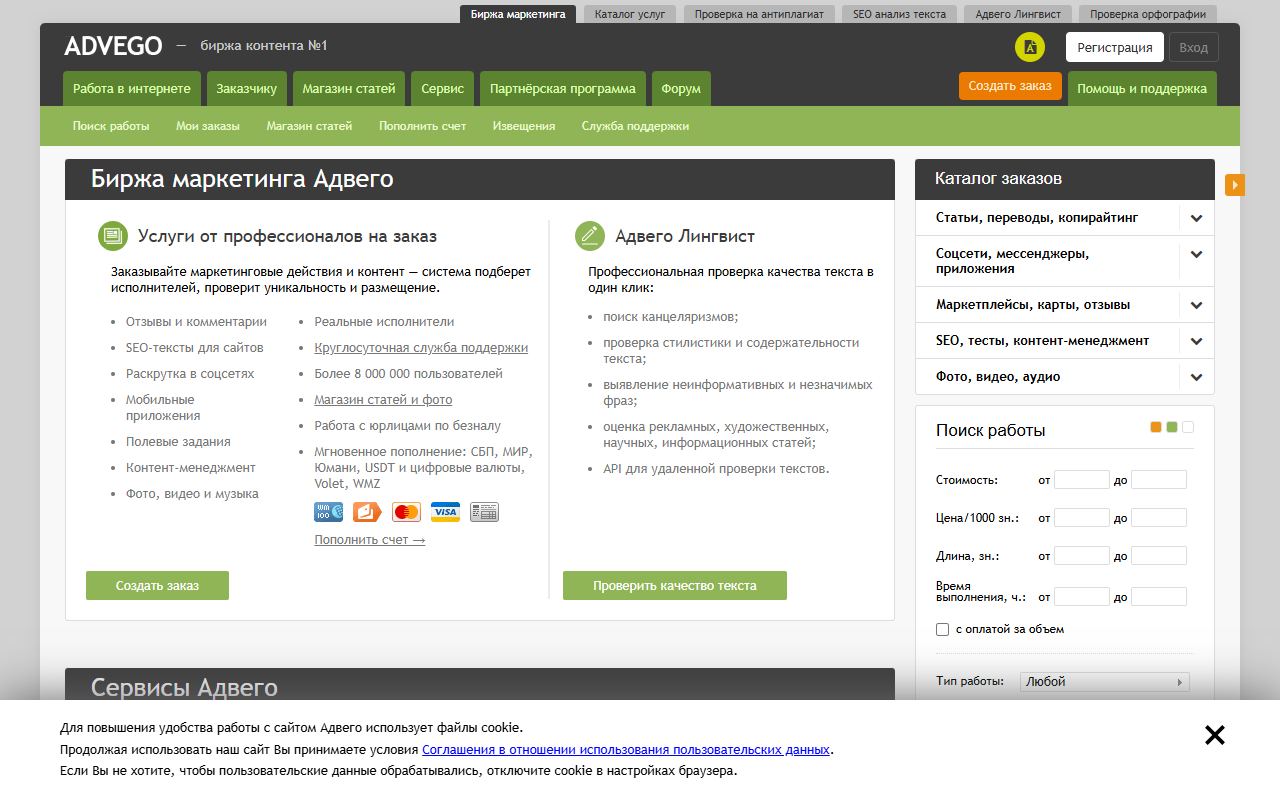Click the 'Регистрация' button
The height and width of the screenshot is (800, 1280).
(1115, 47)
